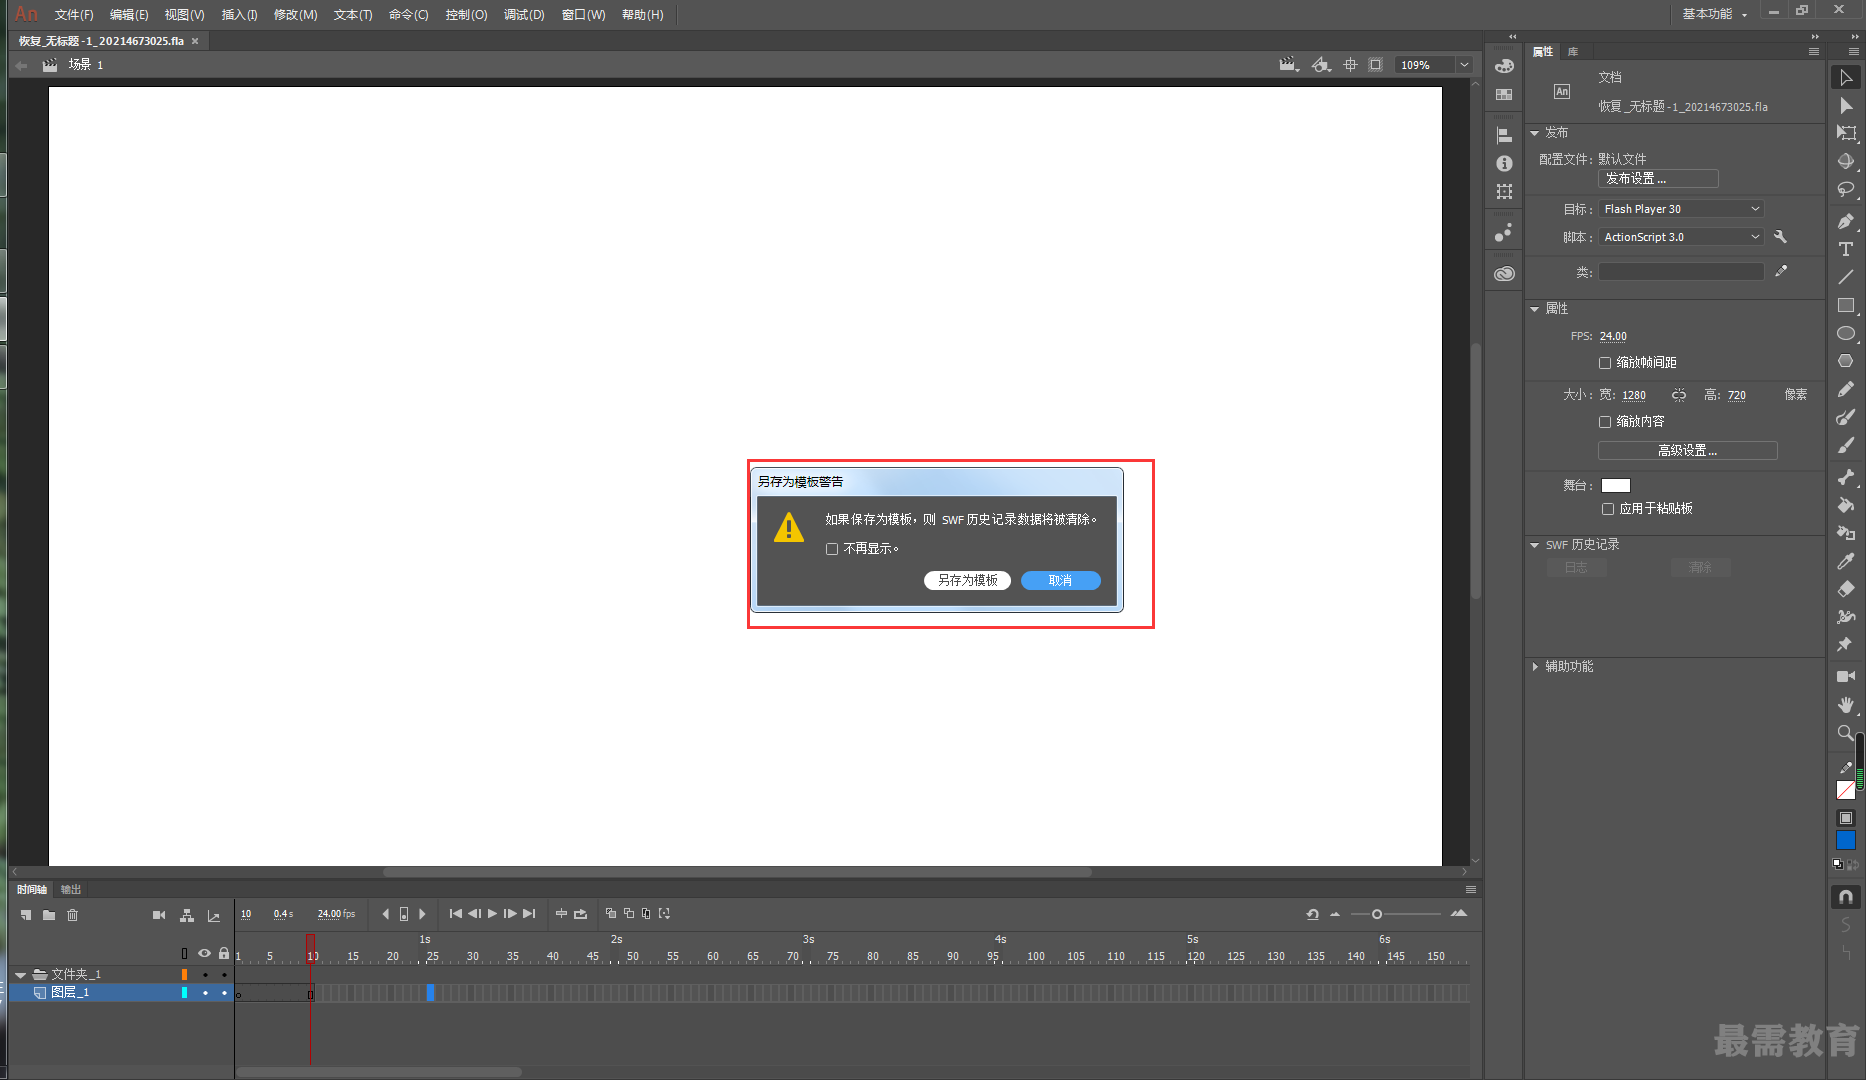
Task: Select the Free Transform tool
Action: point(1846,134)
